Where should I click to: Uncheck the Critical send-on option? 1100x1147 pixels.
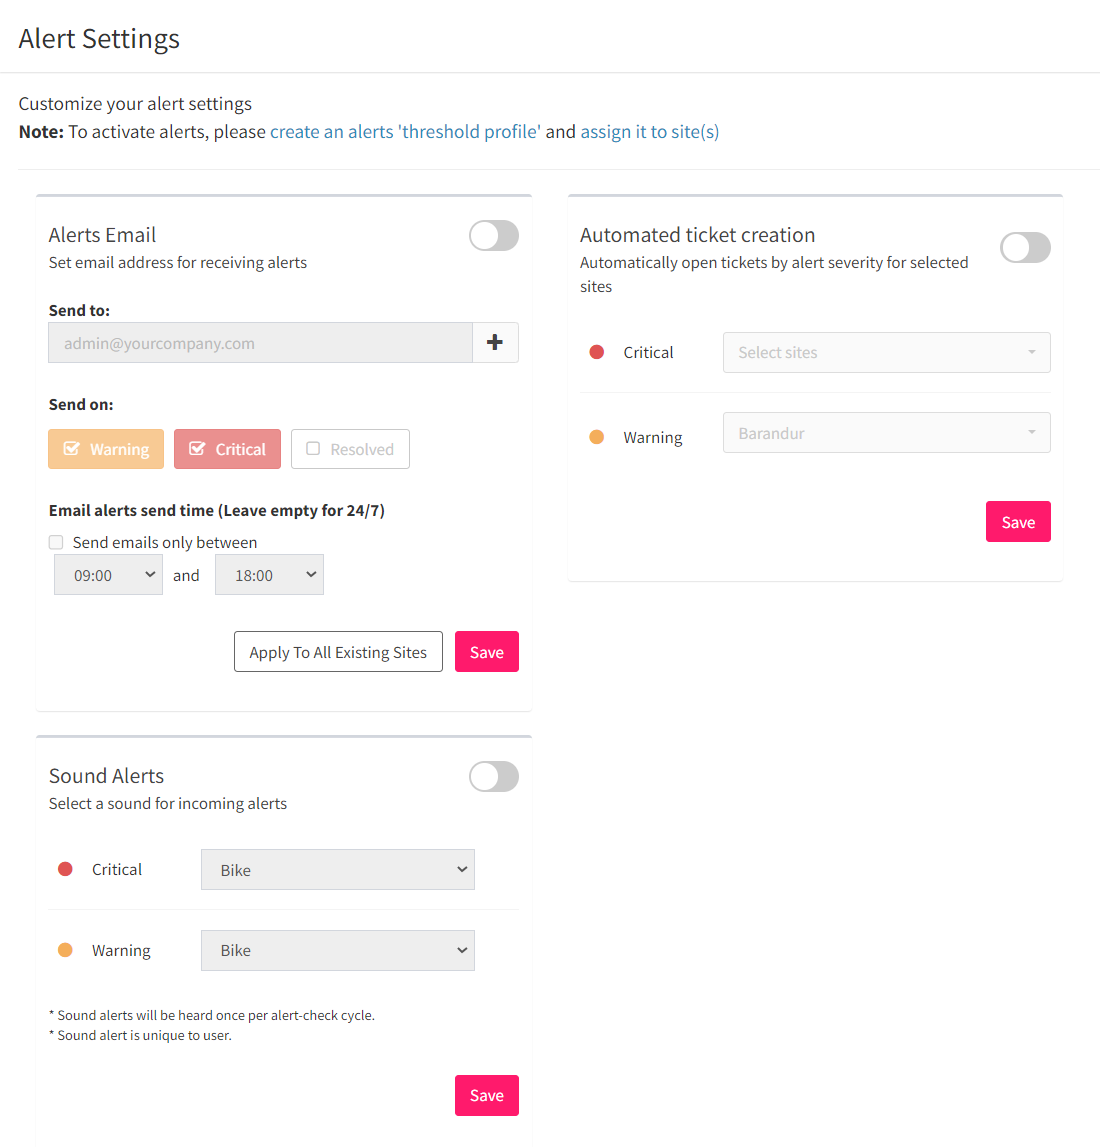pyautogui.click(x=227, y=449)
